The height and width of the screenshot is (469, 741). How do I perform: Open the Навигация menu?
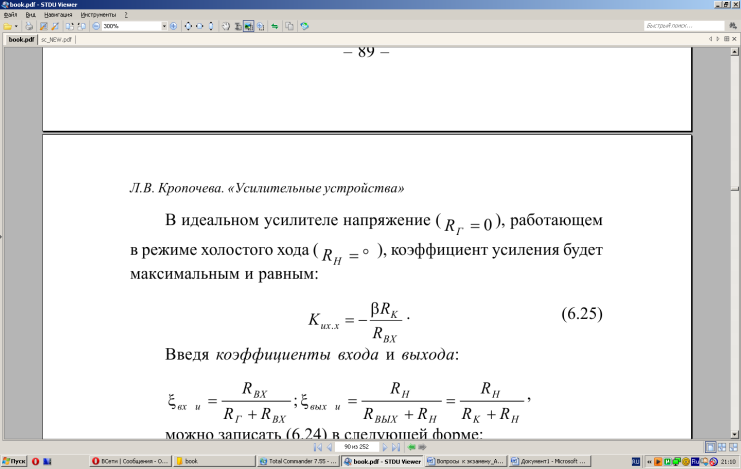point(58,15)
